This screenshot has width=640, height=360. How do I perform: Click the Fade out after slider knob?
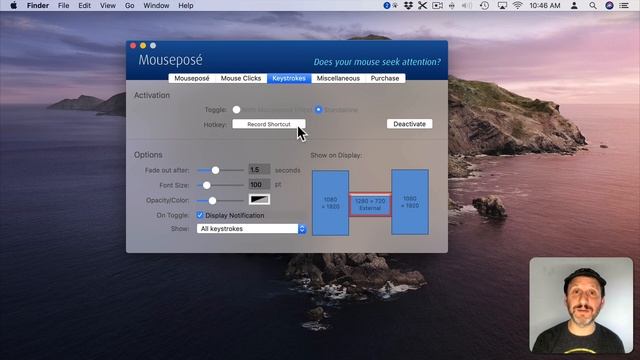215,170
